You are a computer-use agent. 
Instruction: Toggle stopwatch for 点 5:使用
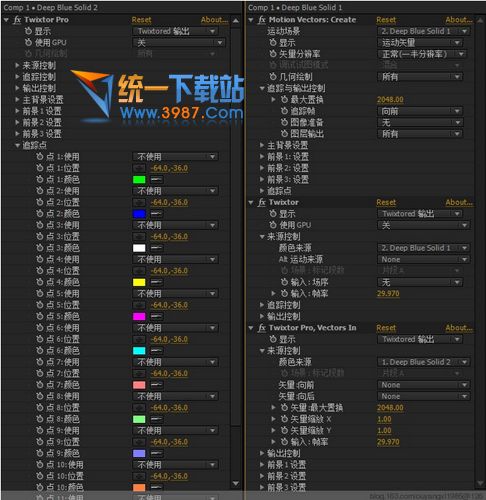[40, 294]
